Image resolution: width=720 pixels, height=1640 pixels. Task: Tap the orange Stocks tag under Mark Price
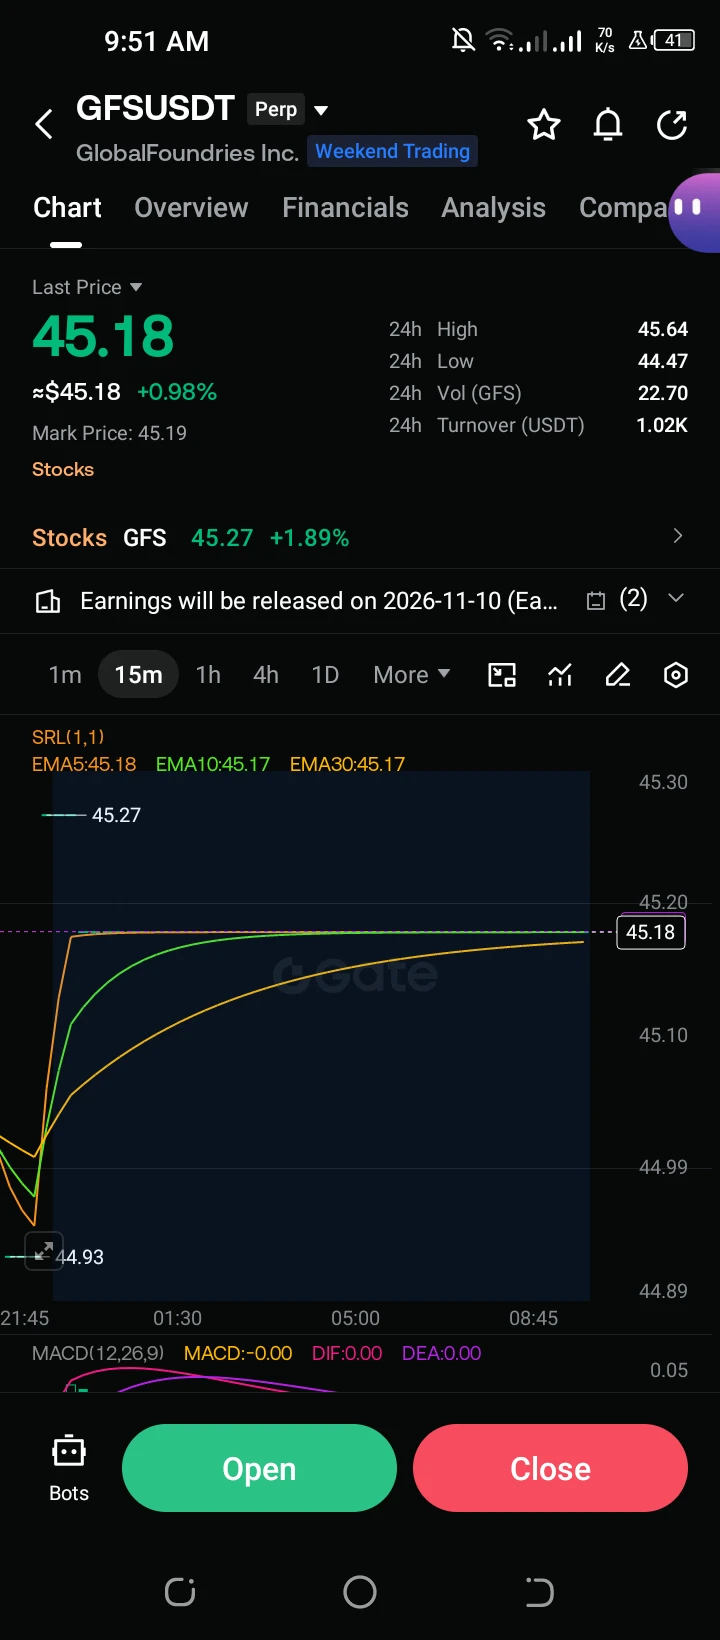tap(63, 469)
